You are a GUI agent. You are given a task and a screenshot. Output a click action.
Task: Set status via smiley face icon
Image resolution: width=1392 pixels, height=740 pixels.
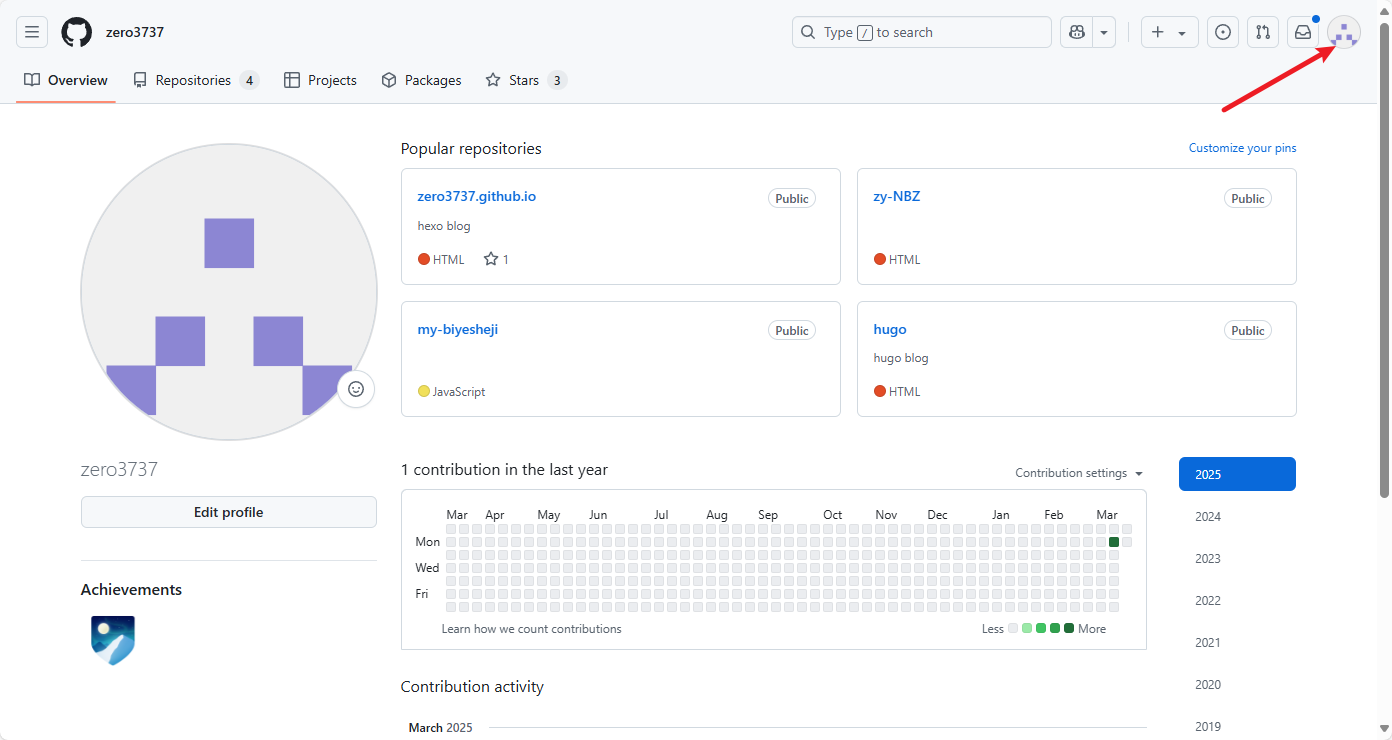(x=356, y=389)
